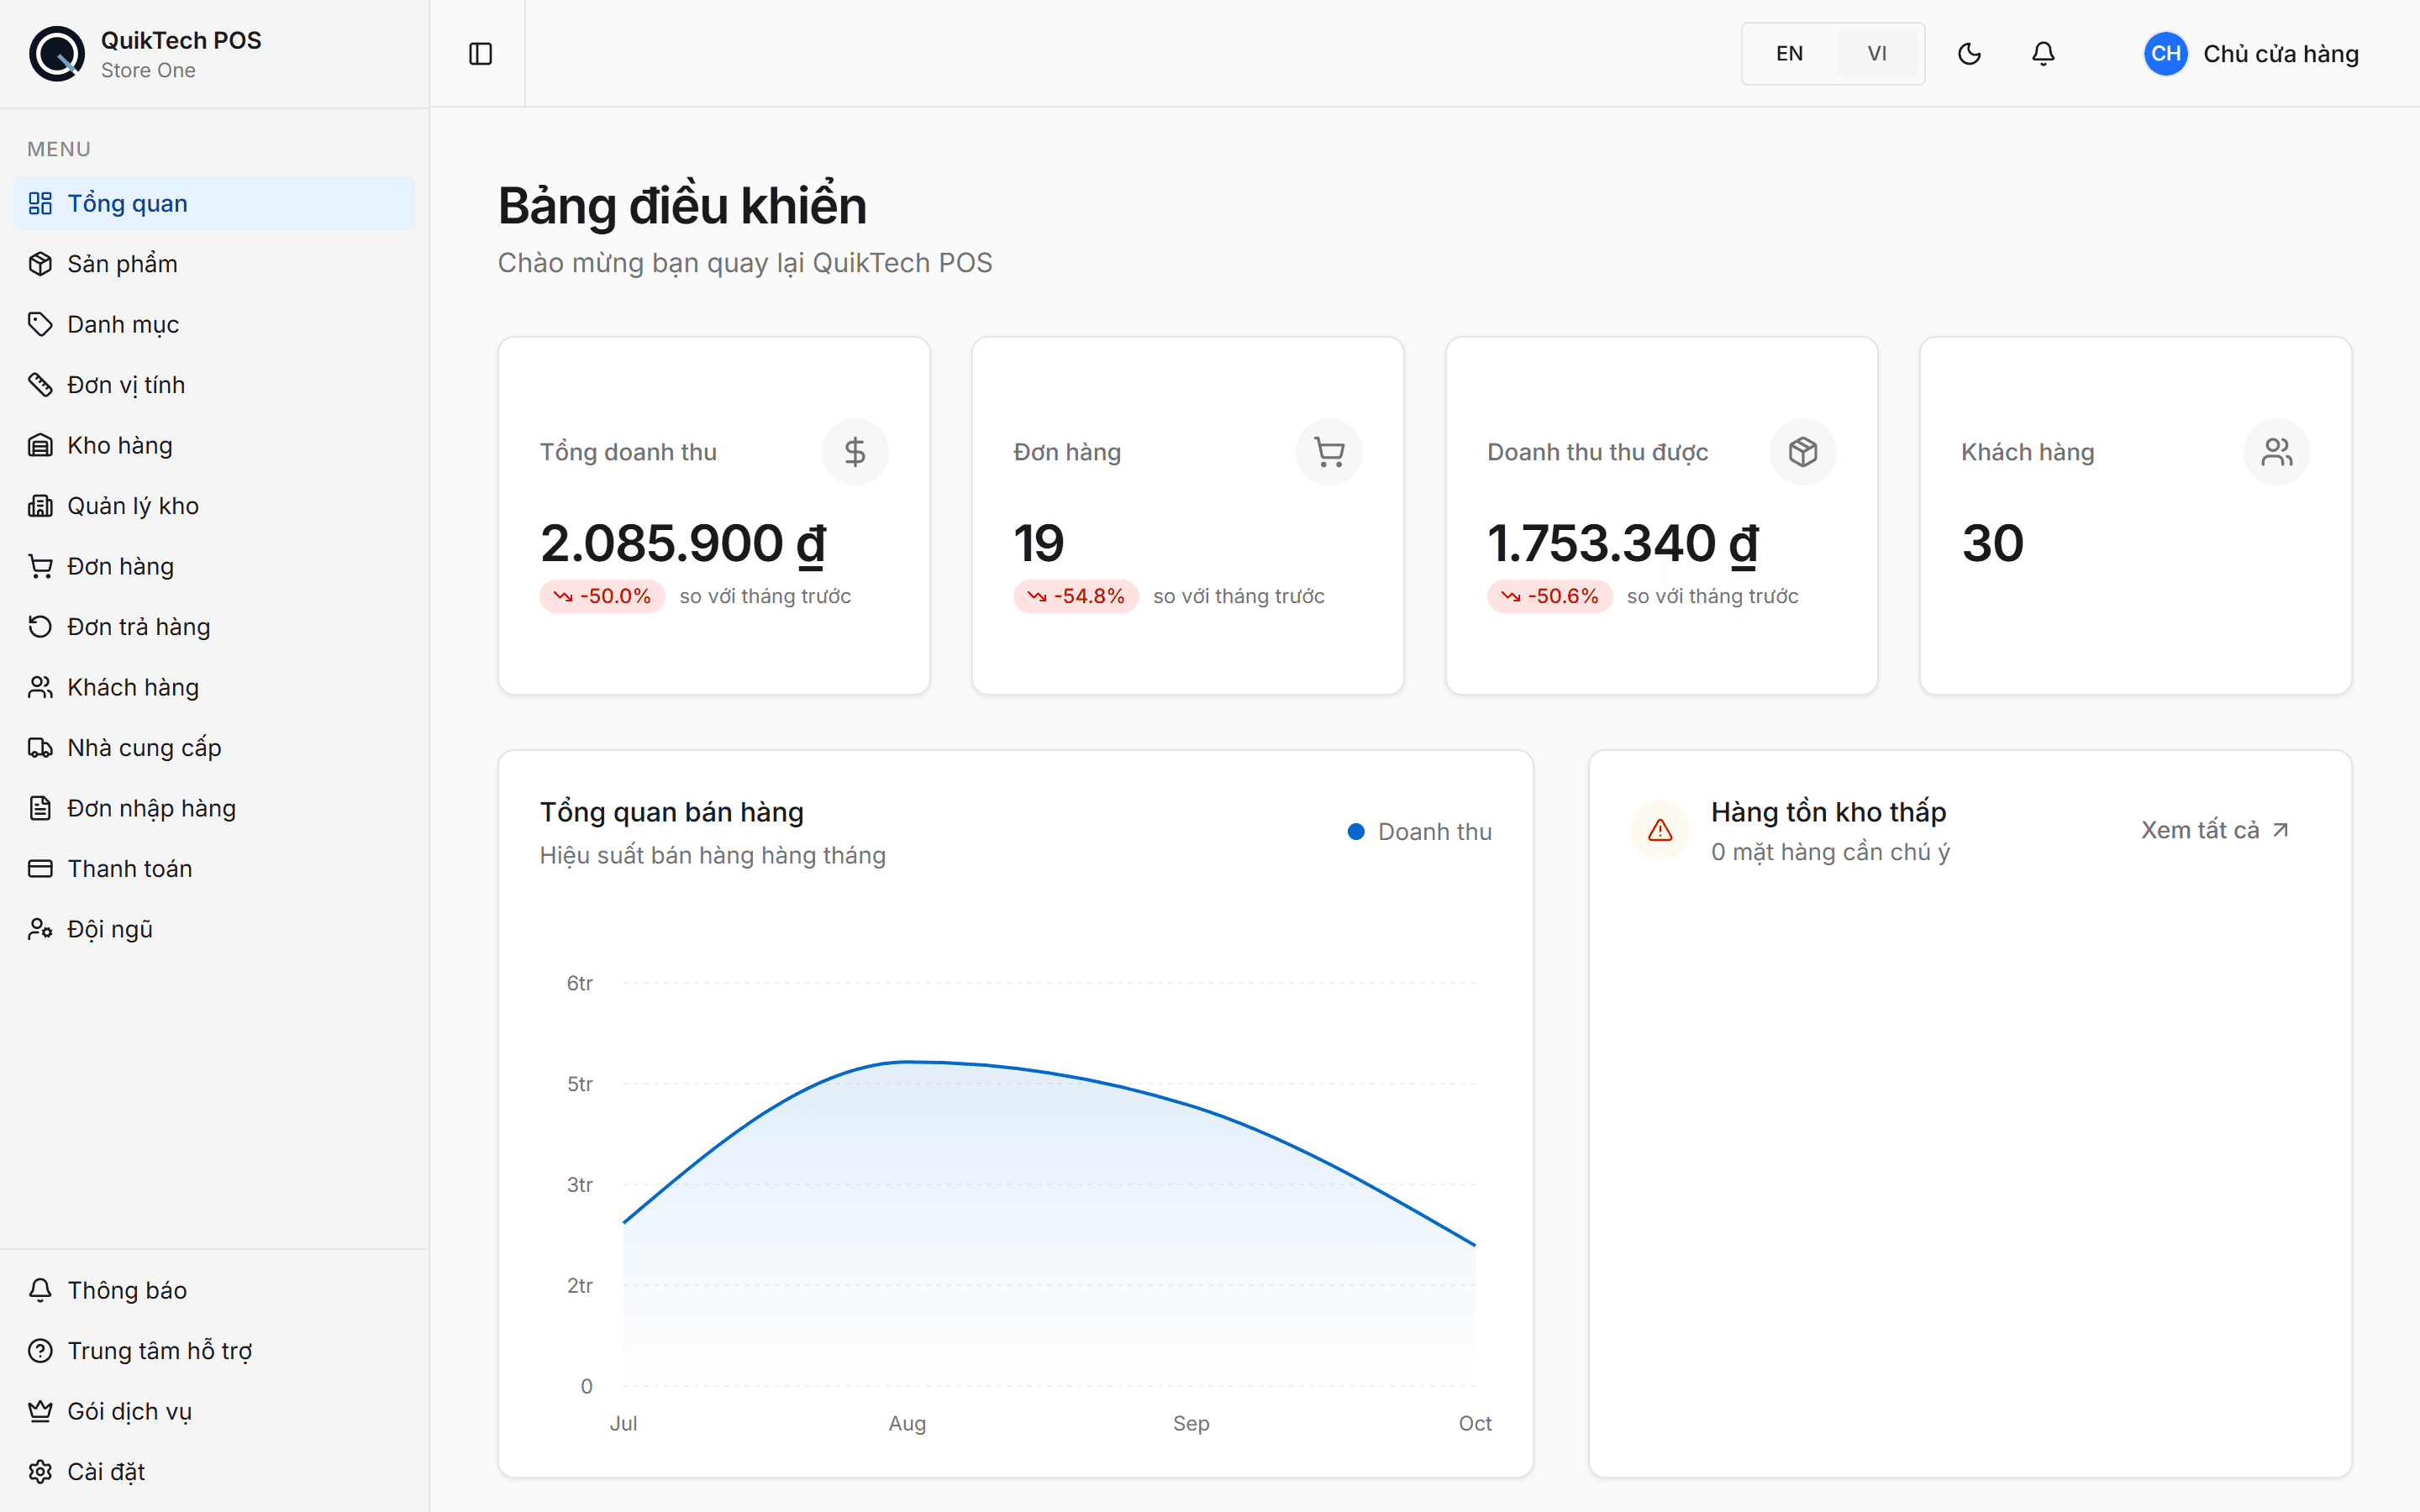Click dollar icon on Tổng doanh thu card

[x=855, y=452]
